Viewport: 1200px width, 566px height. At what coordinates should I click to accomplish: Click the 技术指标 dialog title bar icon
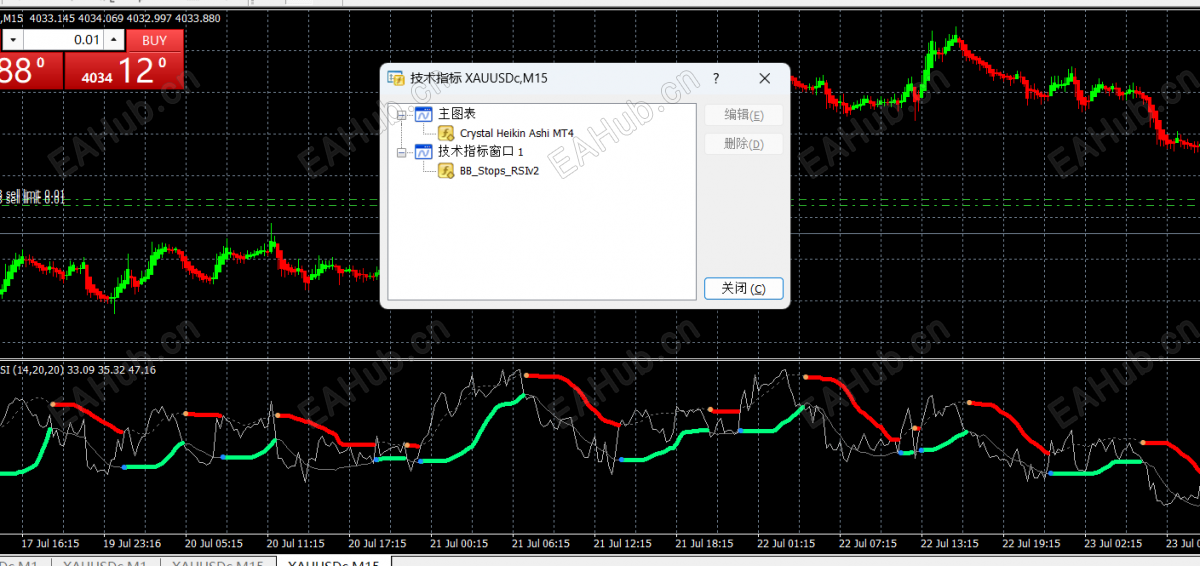(x=396, y=78)
